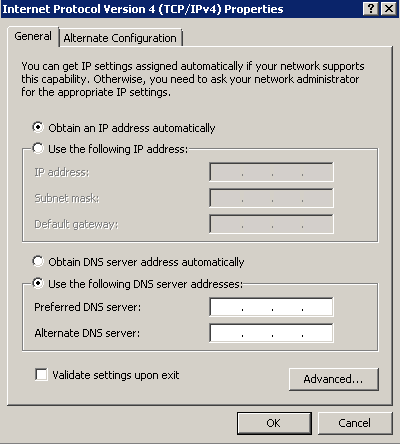400x444 pixels.
Task: Confirm with the OK button
Action: pos(274,423)
